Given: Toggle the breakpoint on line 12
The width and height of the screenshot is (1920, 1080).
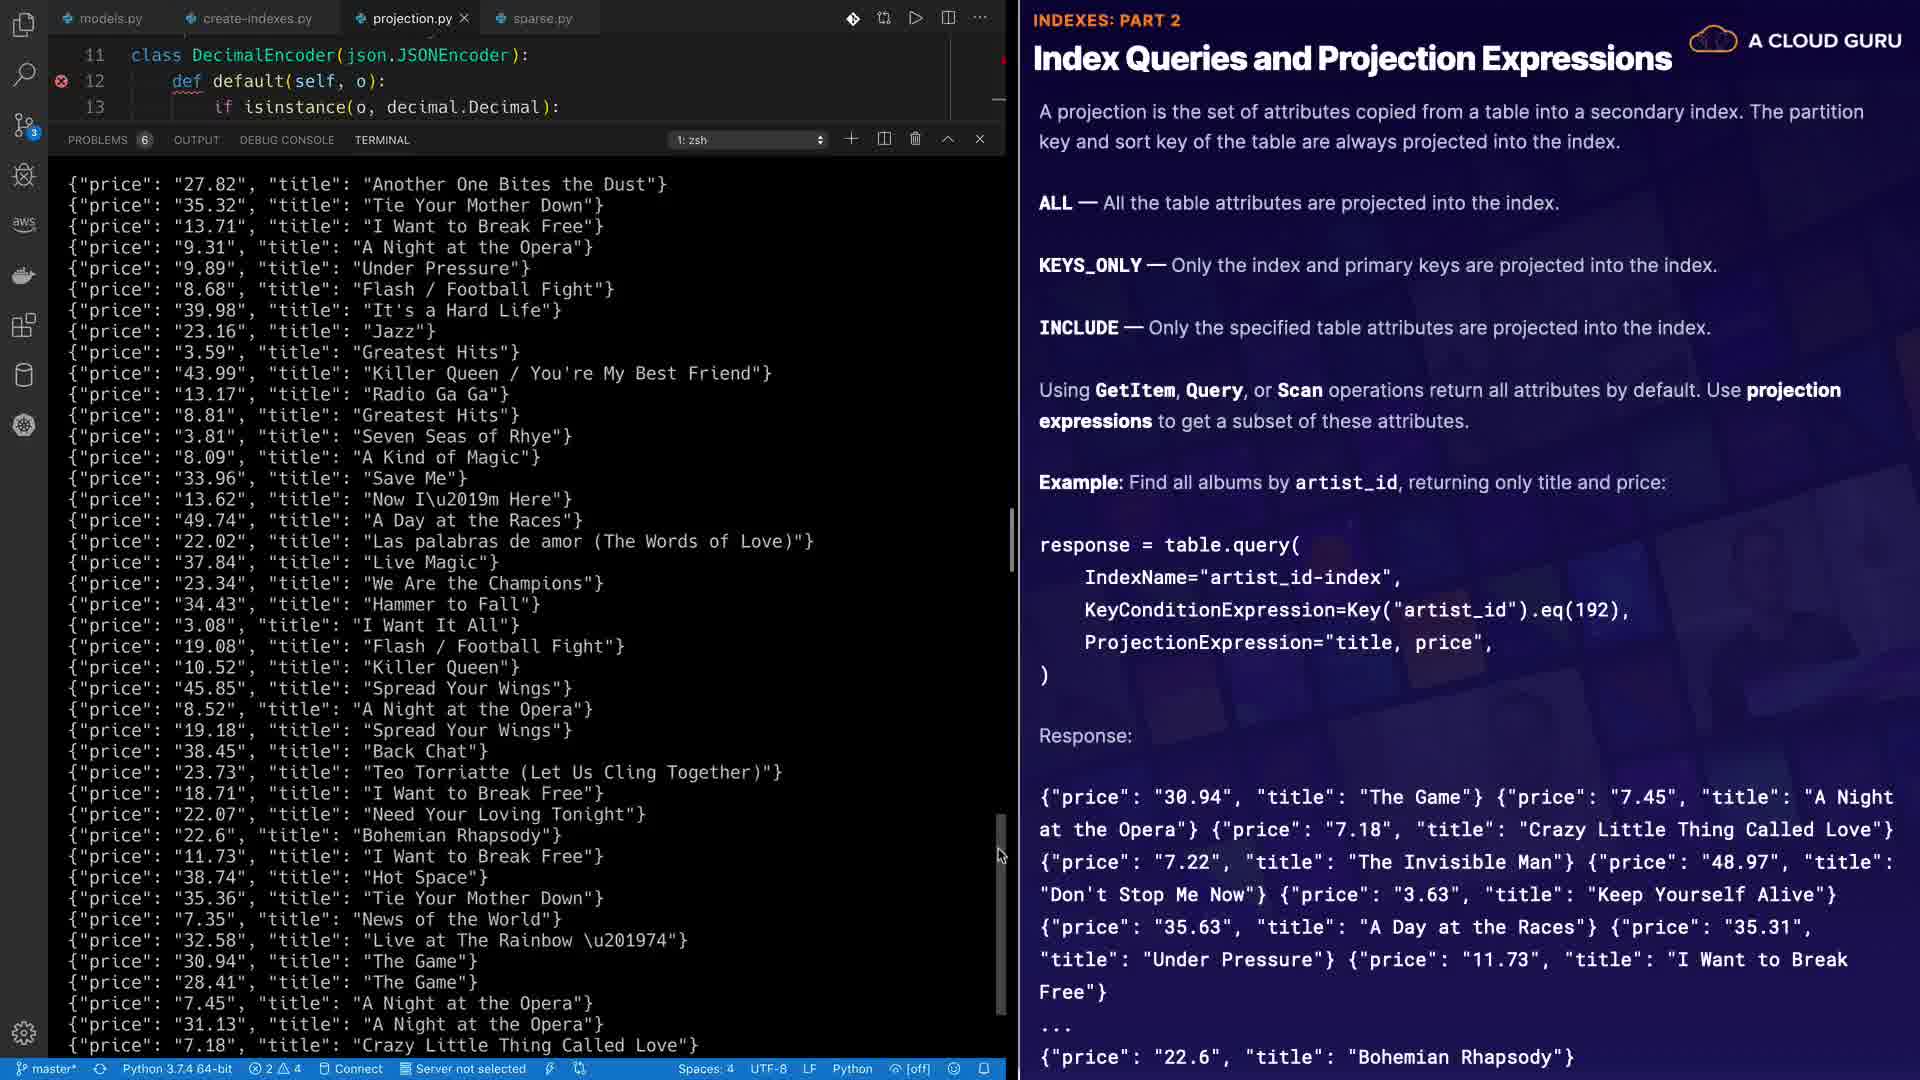Looking at the screenshot, I should tap(61, 81).
